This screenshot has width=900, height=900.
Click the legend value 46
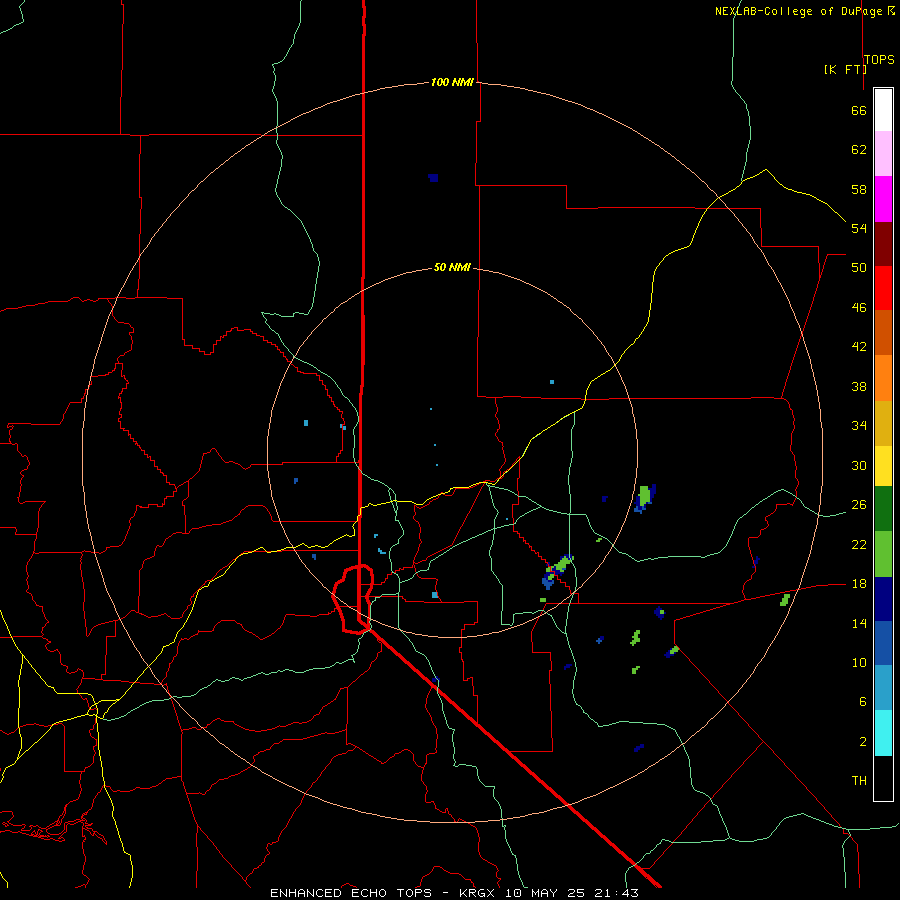pos(859,308)
